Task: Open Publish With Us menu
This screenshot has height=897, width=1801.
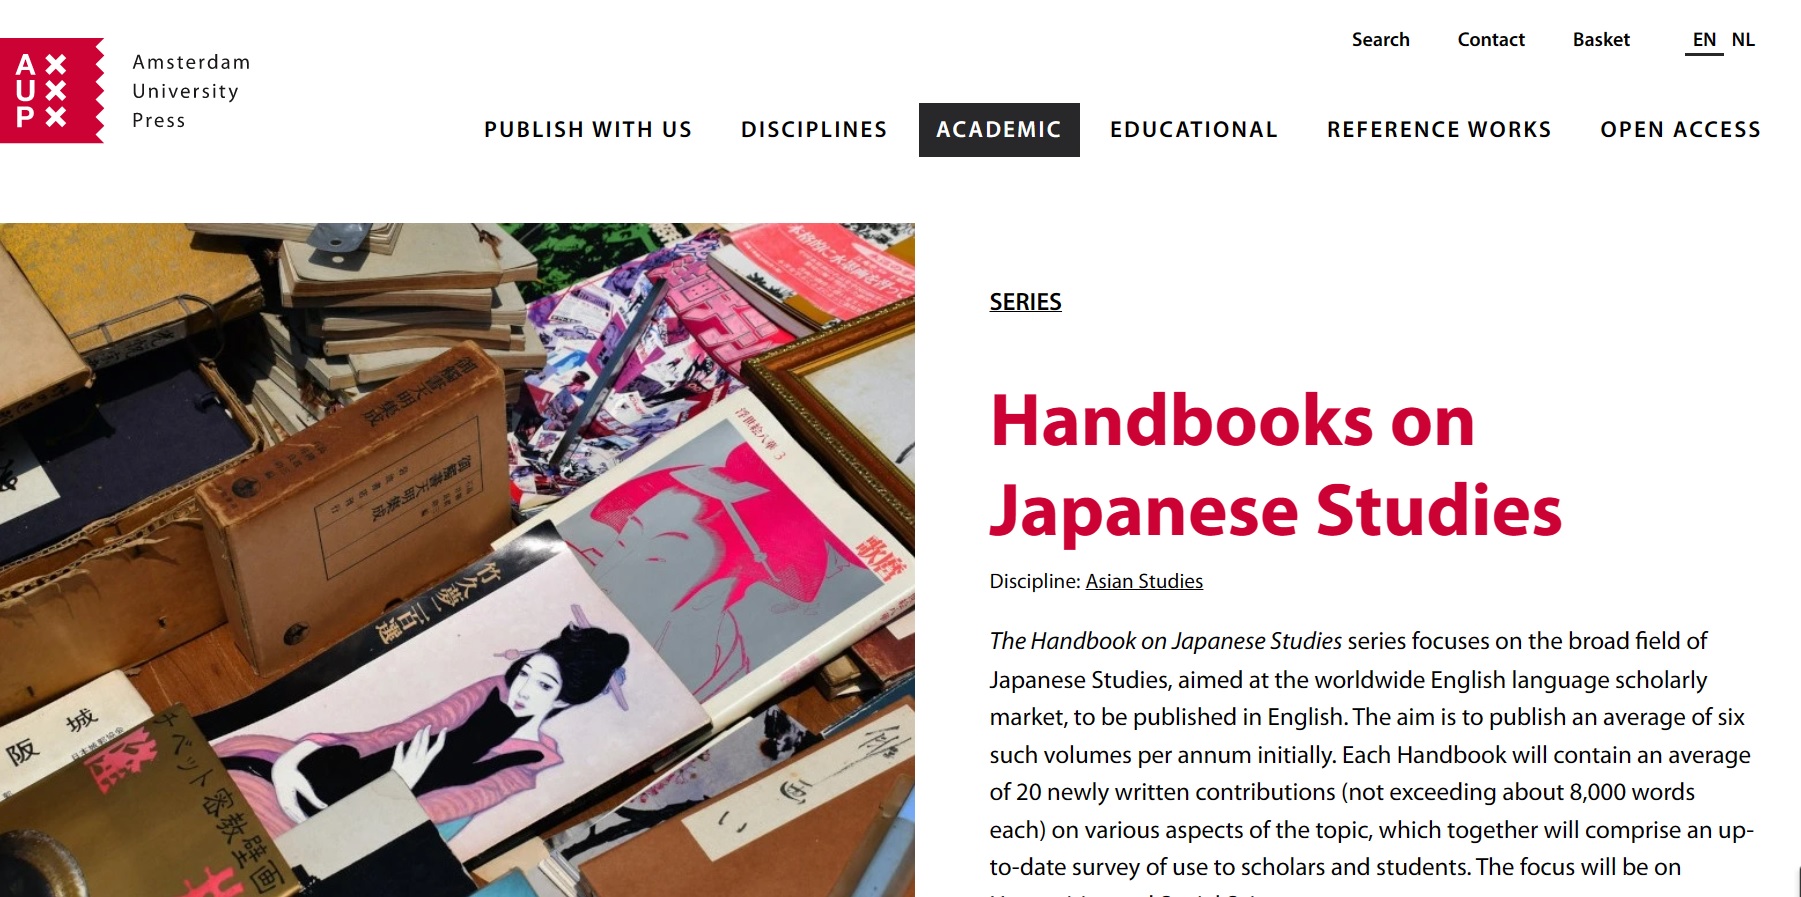Action: [588, 130]
